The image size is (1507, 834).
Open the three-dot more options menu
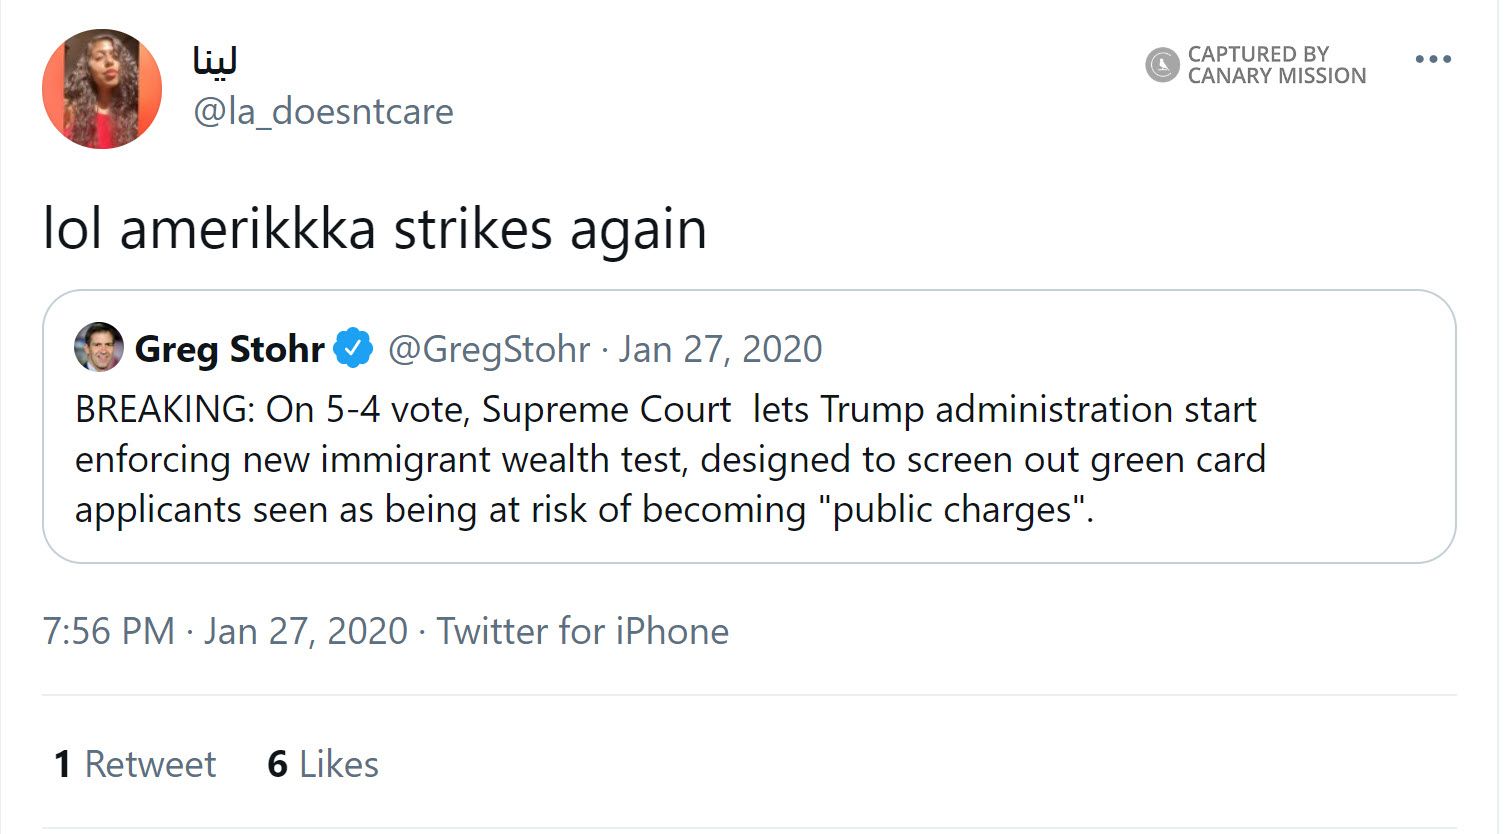tap(1432, 60)
